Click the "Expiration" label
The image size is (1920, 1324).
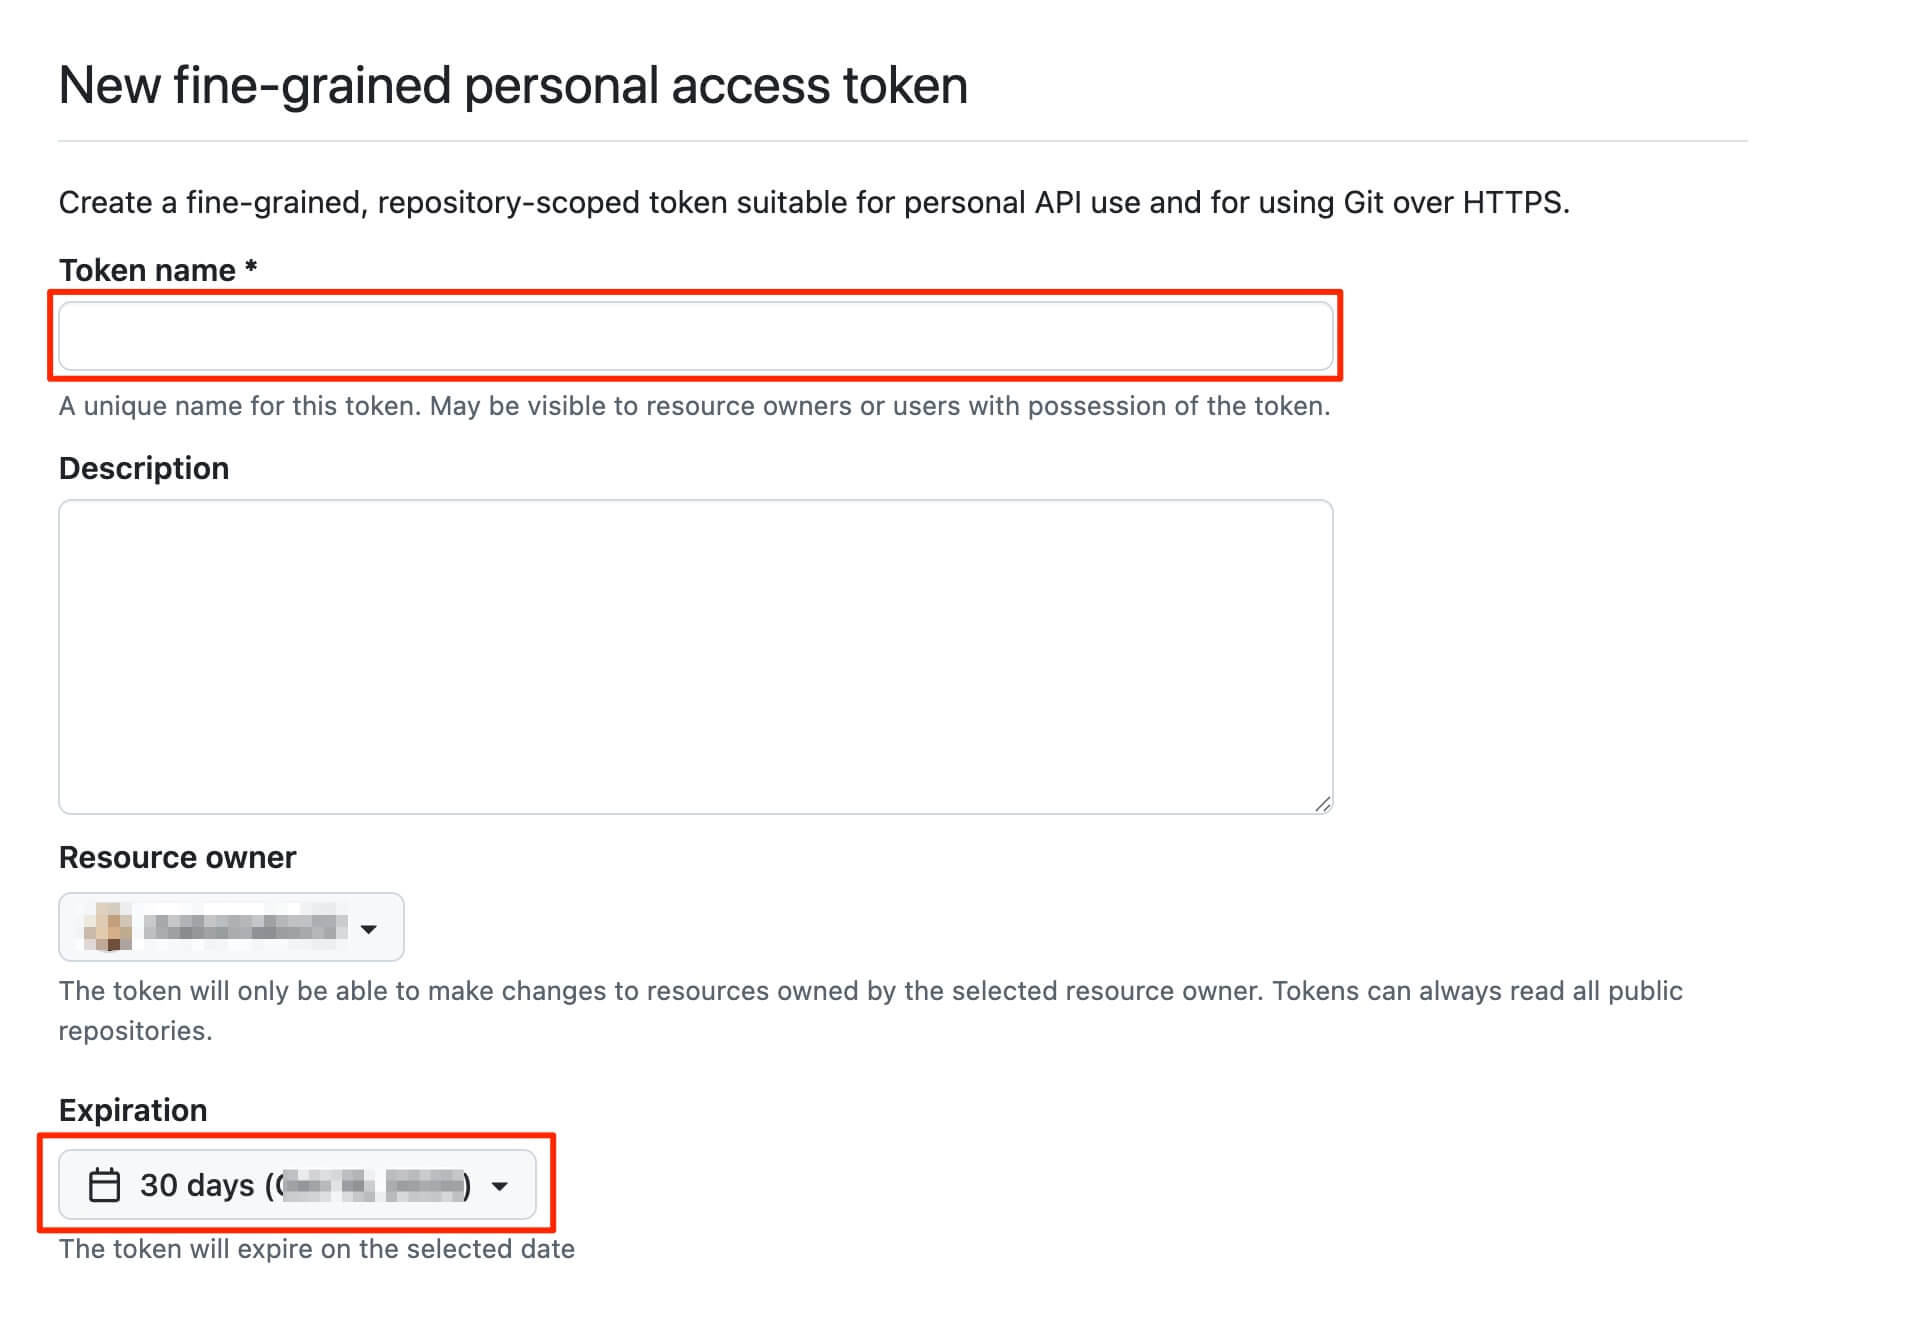(133, 1110)
